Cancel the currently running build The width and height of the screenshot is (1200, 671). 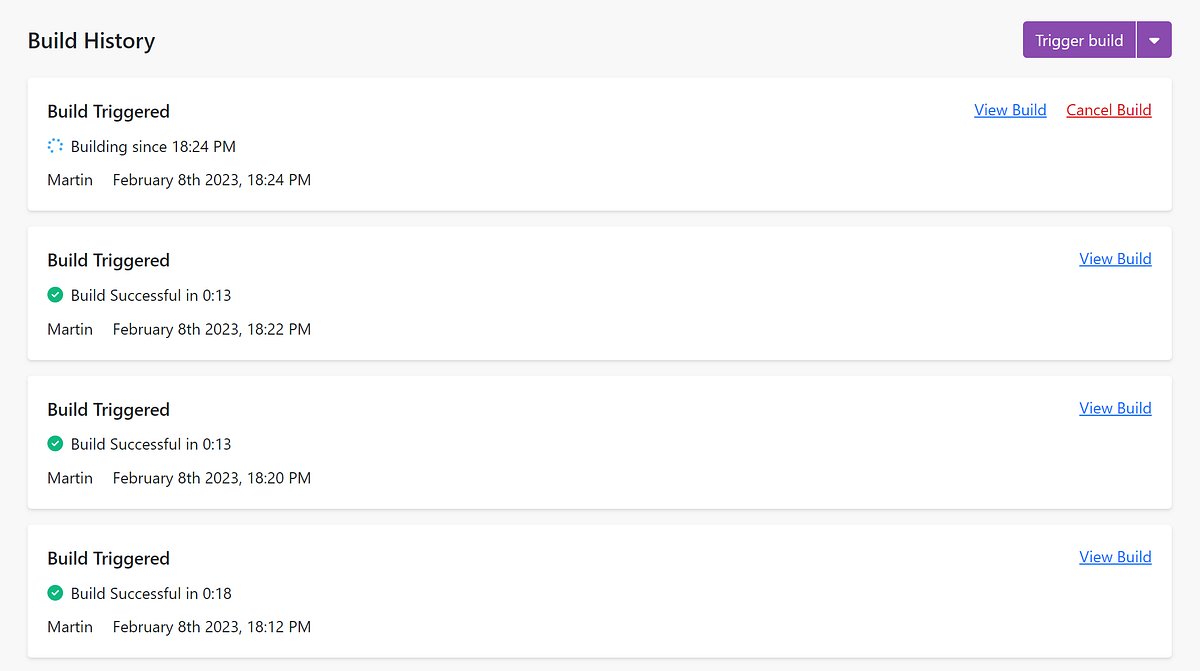[1108, 109]
